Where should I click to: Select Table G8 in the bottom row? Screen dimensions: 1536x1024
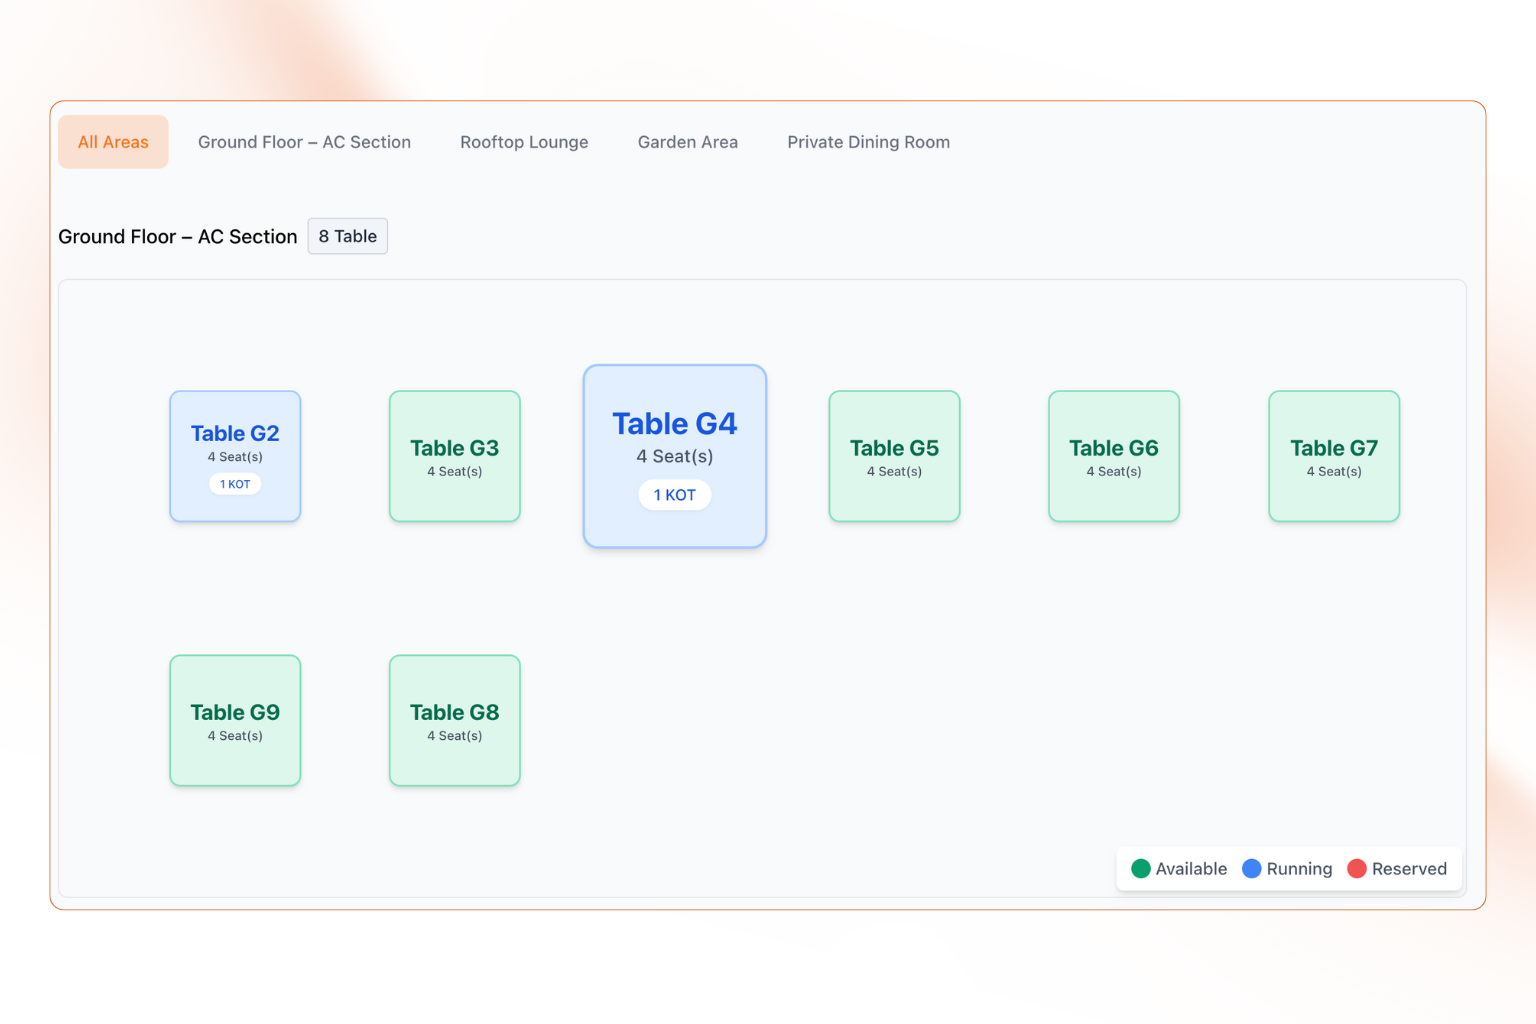pyautogui.click(x=454, y=720)
